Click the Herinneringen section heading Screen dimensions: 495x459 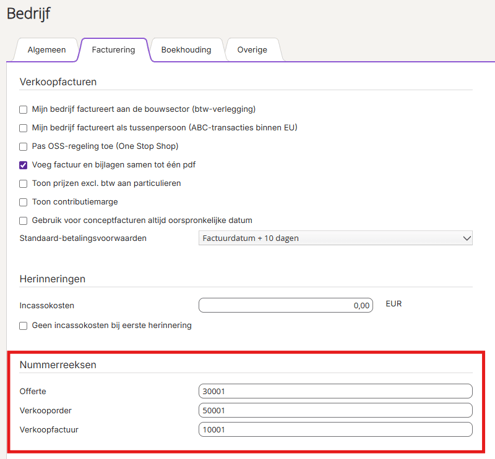[x=52, y=279]
